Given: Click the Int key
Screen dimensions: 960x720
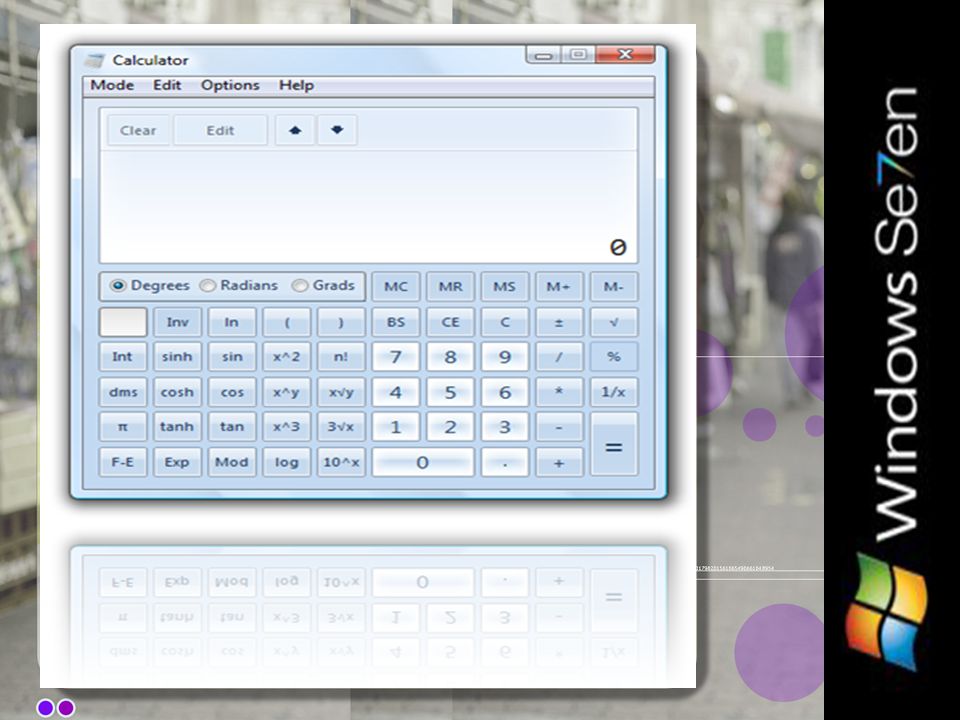Looking at the screenshot, I should [x=122, y=357].
